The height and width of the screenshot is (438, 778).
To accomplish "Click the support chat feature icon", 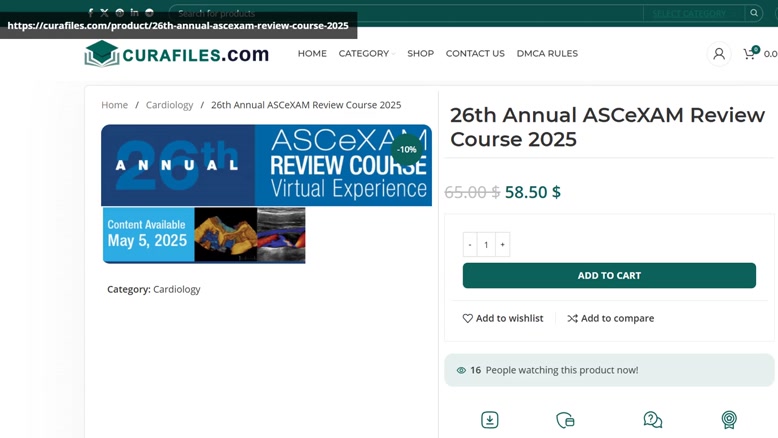I will 652,420.
